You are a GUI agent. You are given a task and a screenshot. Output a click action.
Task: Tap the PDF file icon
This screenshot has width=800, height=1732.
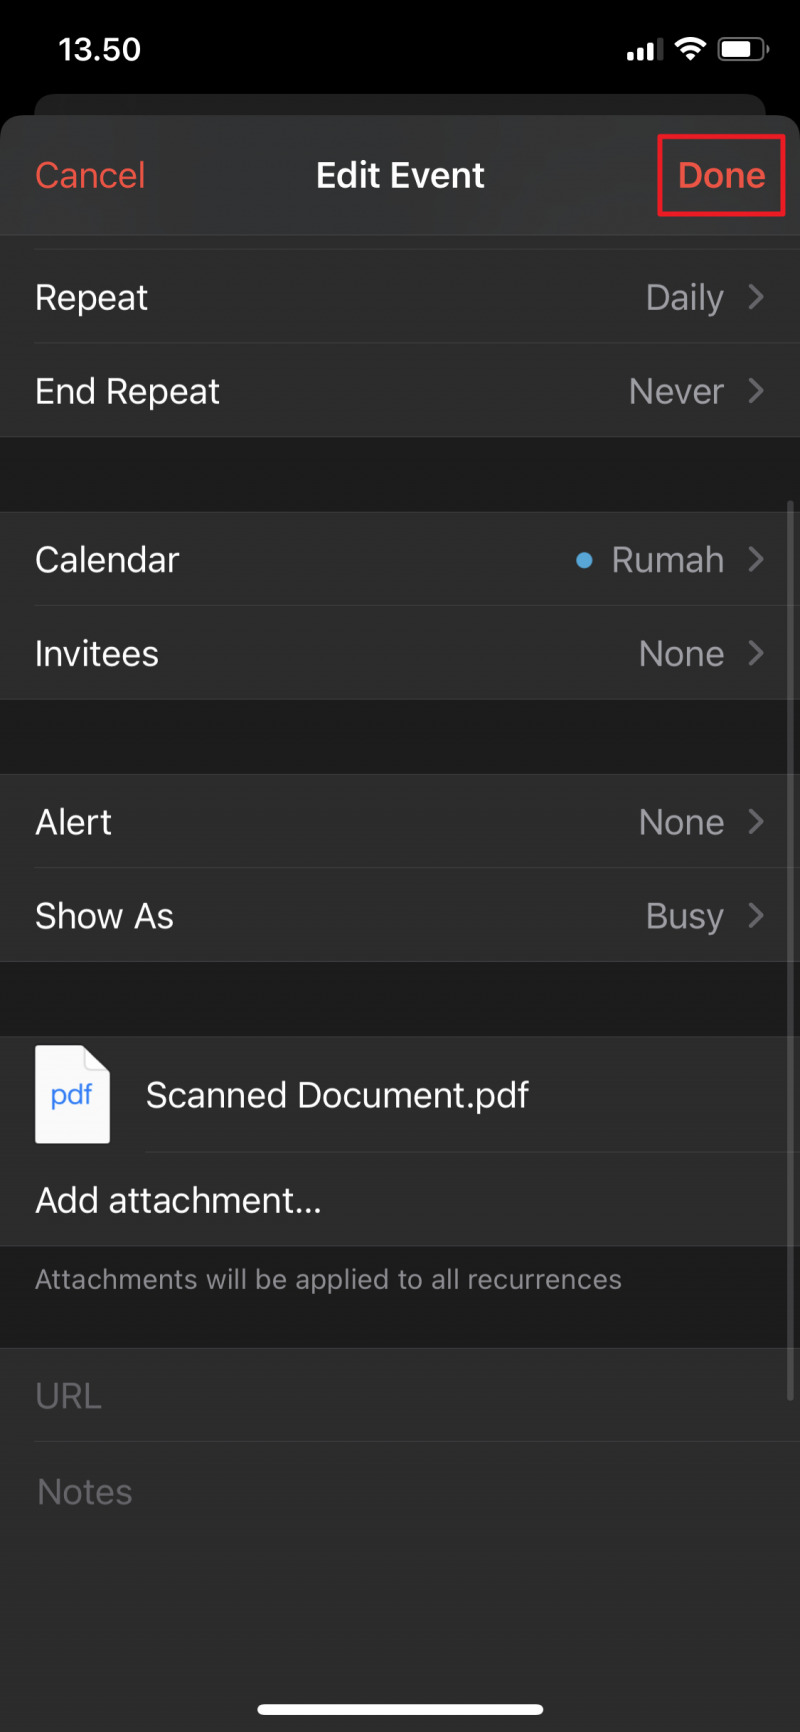[72, 1094]
